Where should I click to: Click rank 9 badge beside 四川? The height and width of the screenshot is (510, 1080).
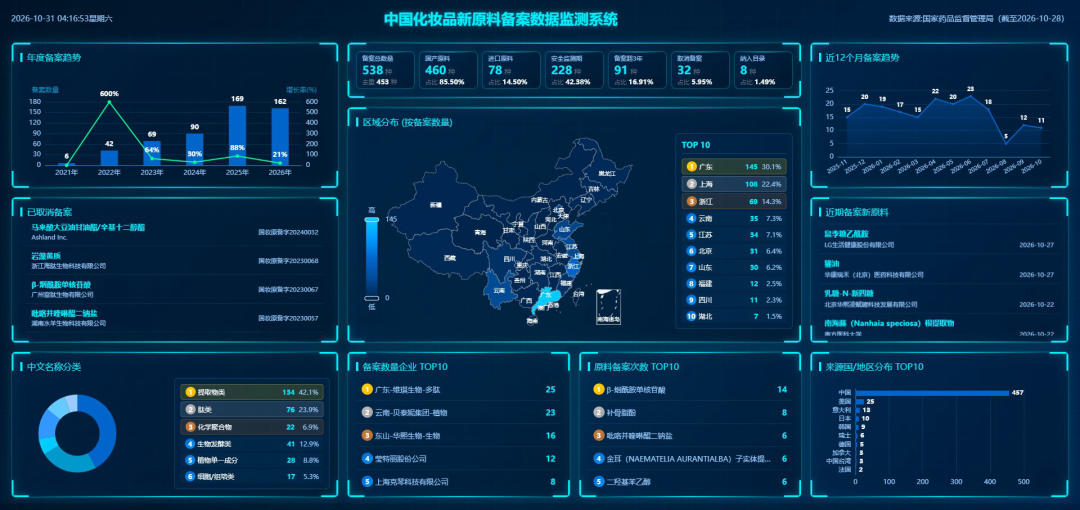(692, 300)
